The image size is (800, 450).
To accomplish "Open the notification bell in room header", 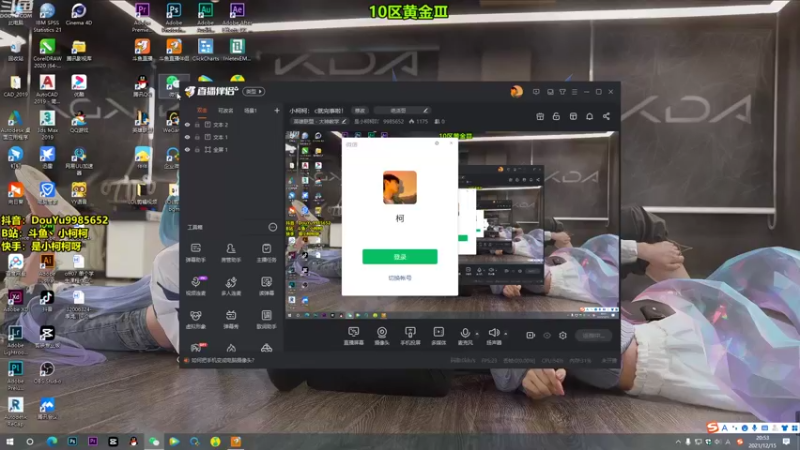I will pos(589,116).
